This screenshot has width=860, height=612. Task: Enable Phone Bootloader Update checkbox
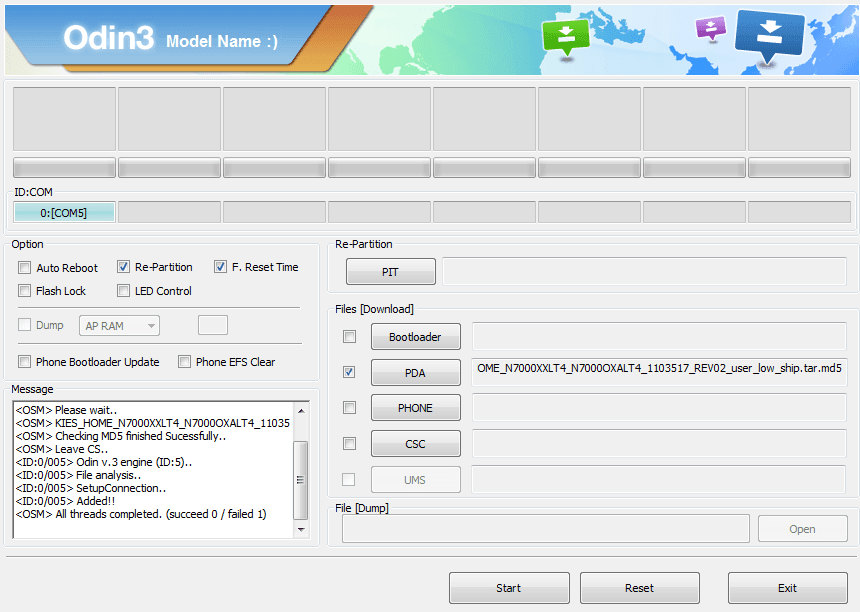[24, 361]
